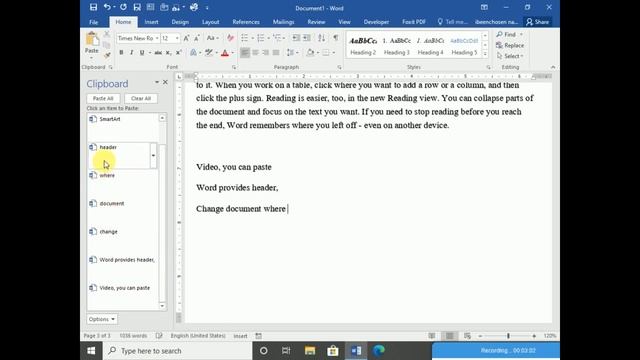
Task: Switch to the Layout tab
Action: (211, 22)
